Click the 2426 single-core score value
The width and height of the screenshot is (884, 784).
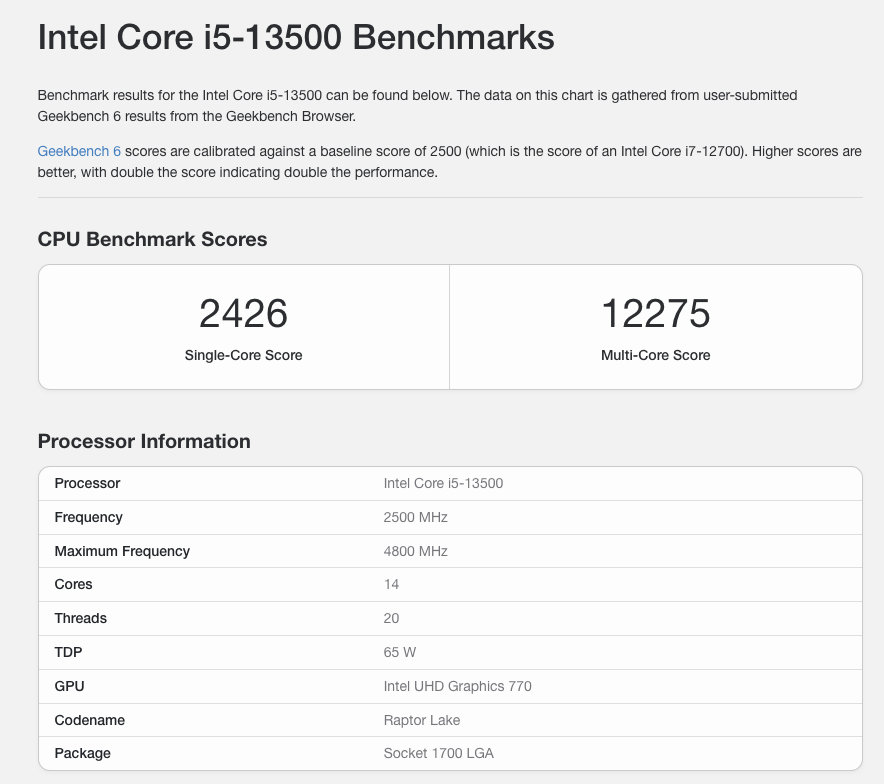pyautogui.click(x=244, y=313)
